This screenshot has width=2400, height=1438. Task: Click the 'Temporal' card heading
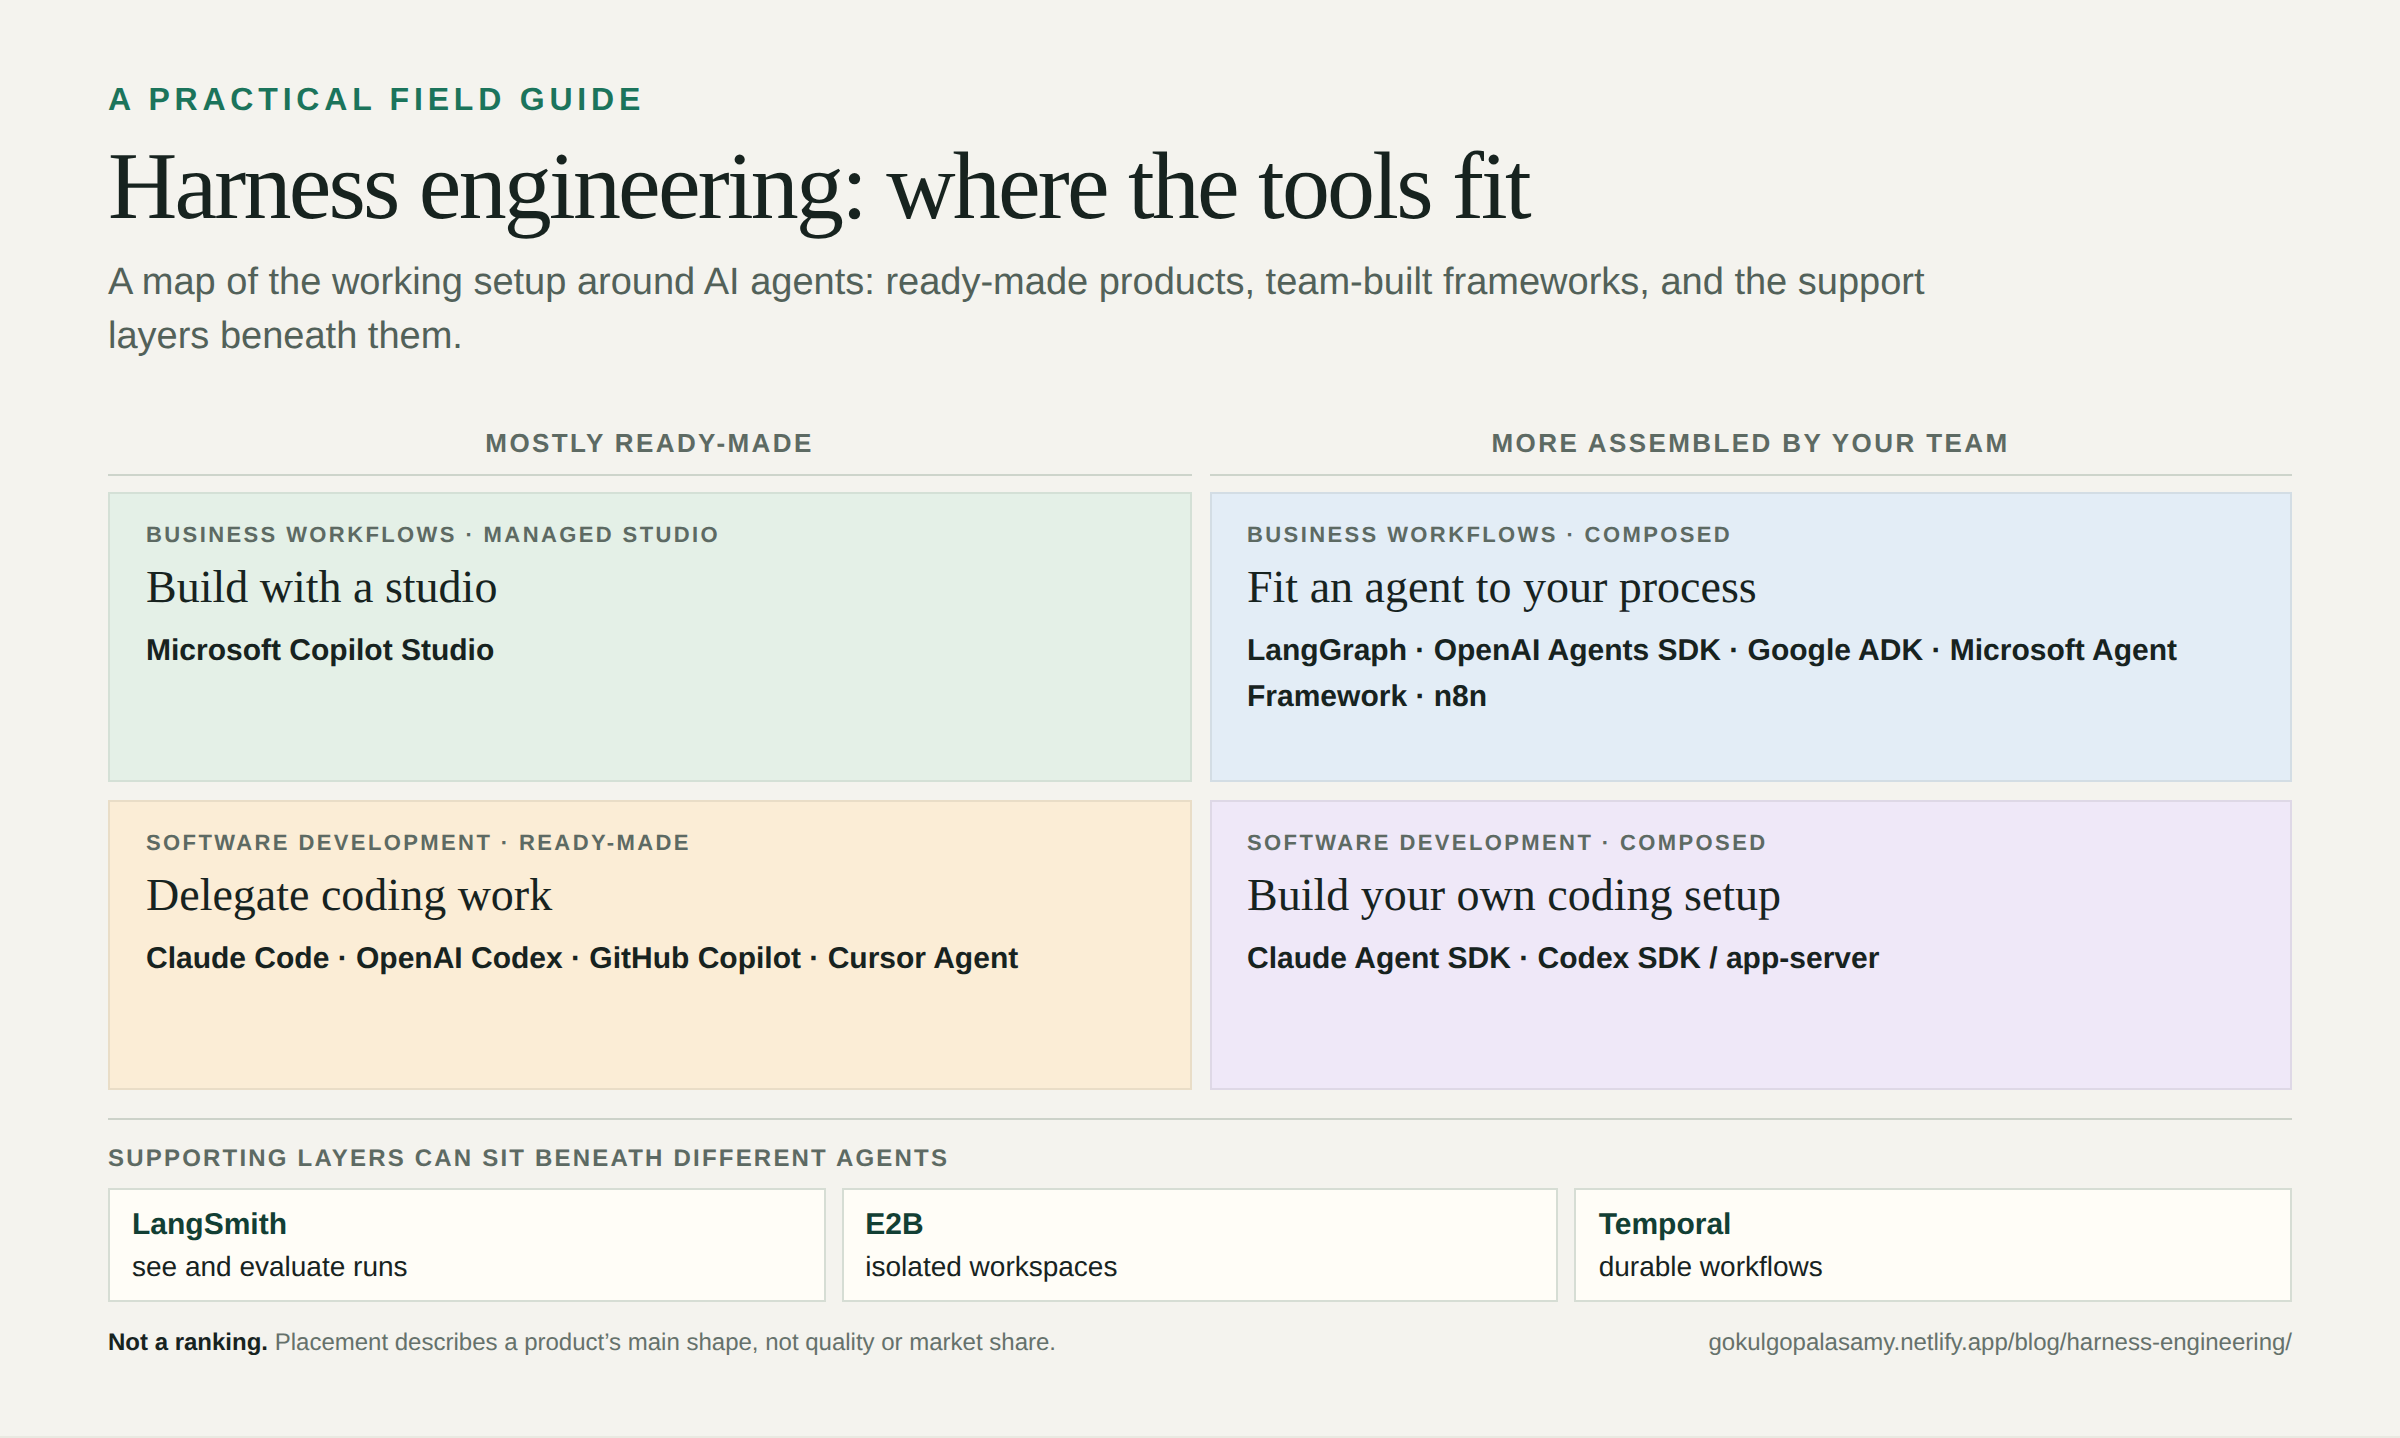tap(1664, 1224)
